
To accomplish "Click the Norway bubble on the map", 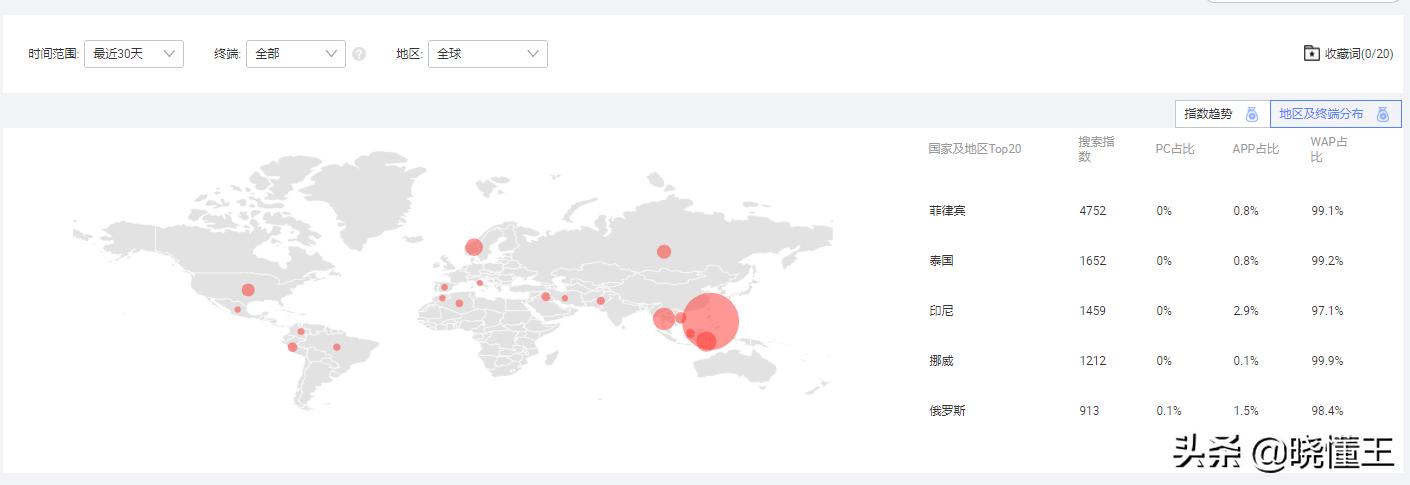I will 474,247.
